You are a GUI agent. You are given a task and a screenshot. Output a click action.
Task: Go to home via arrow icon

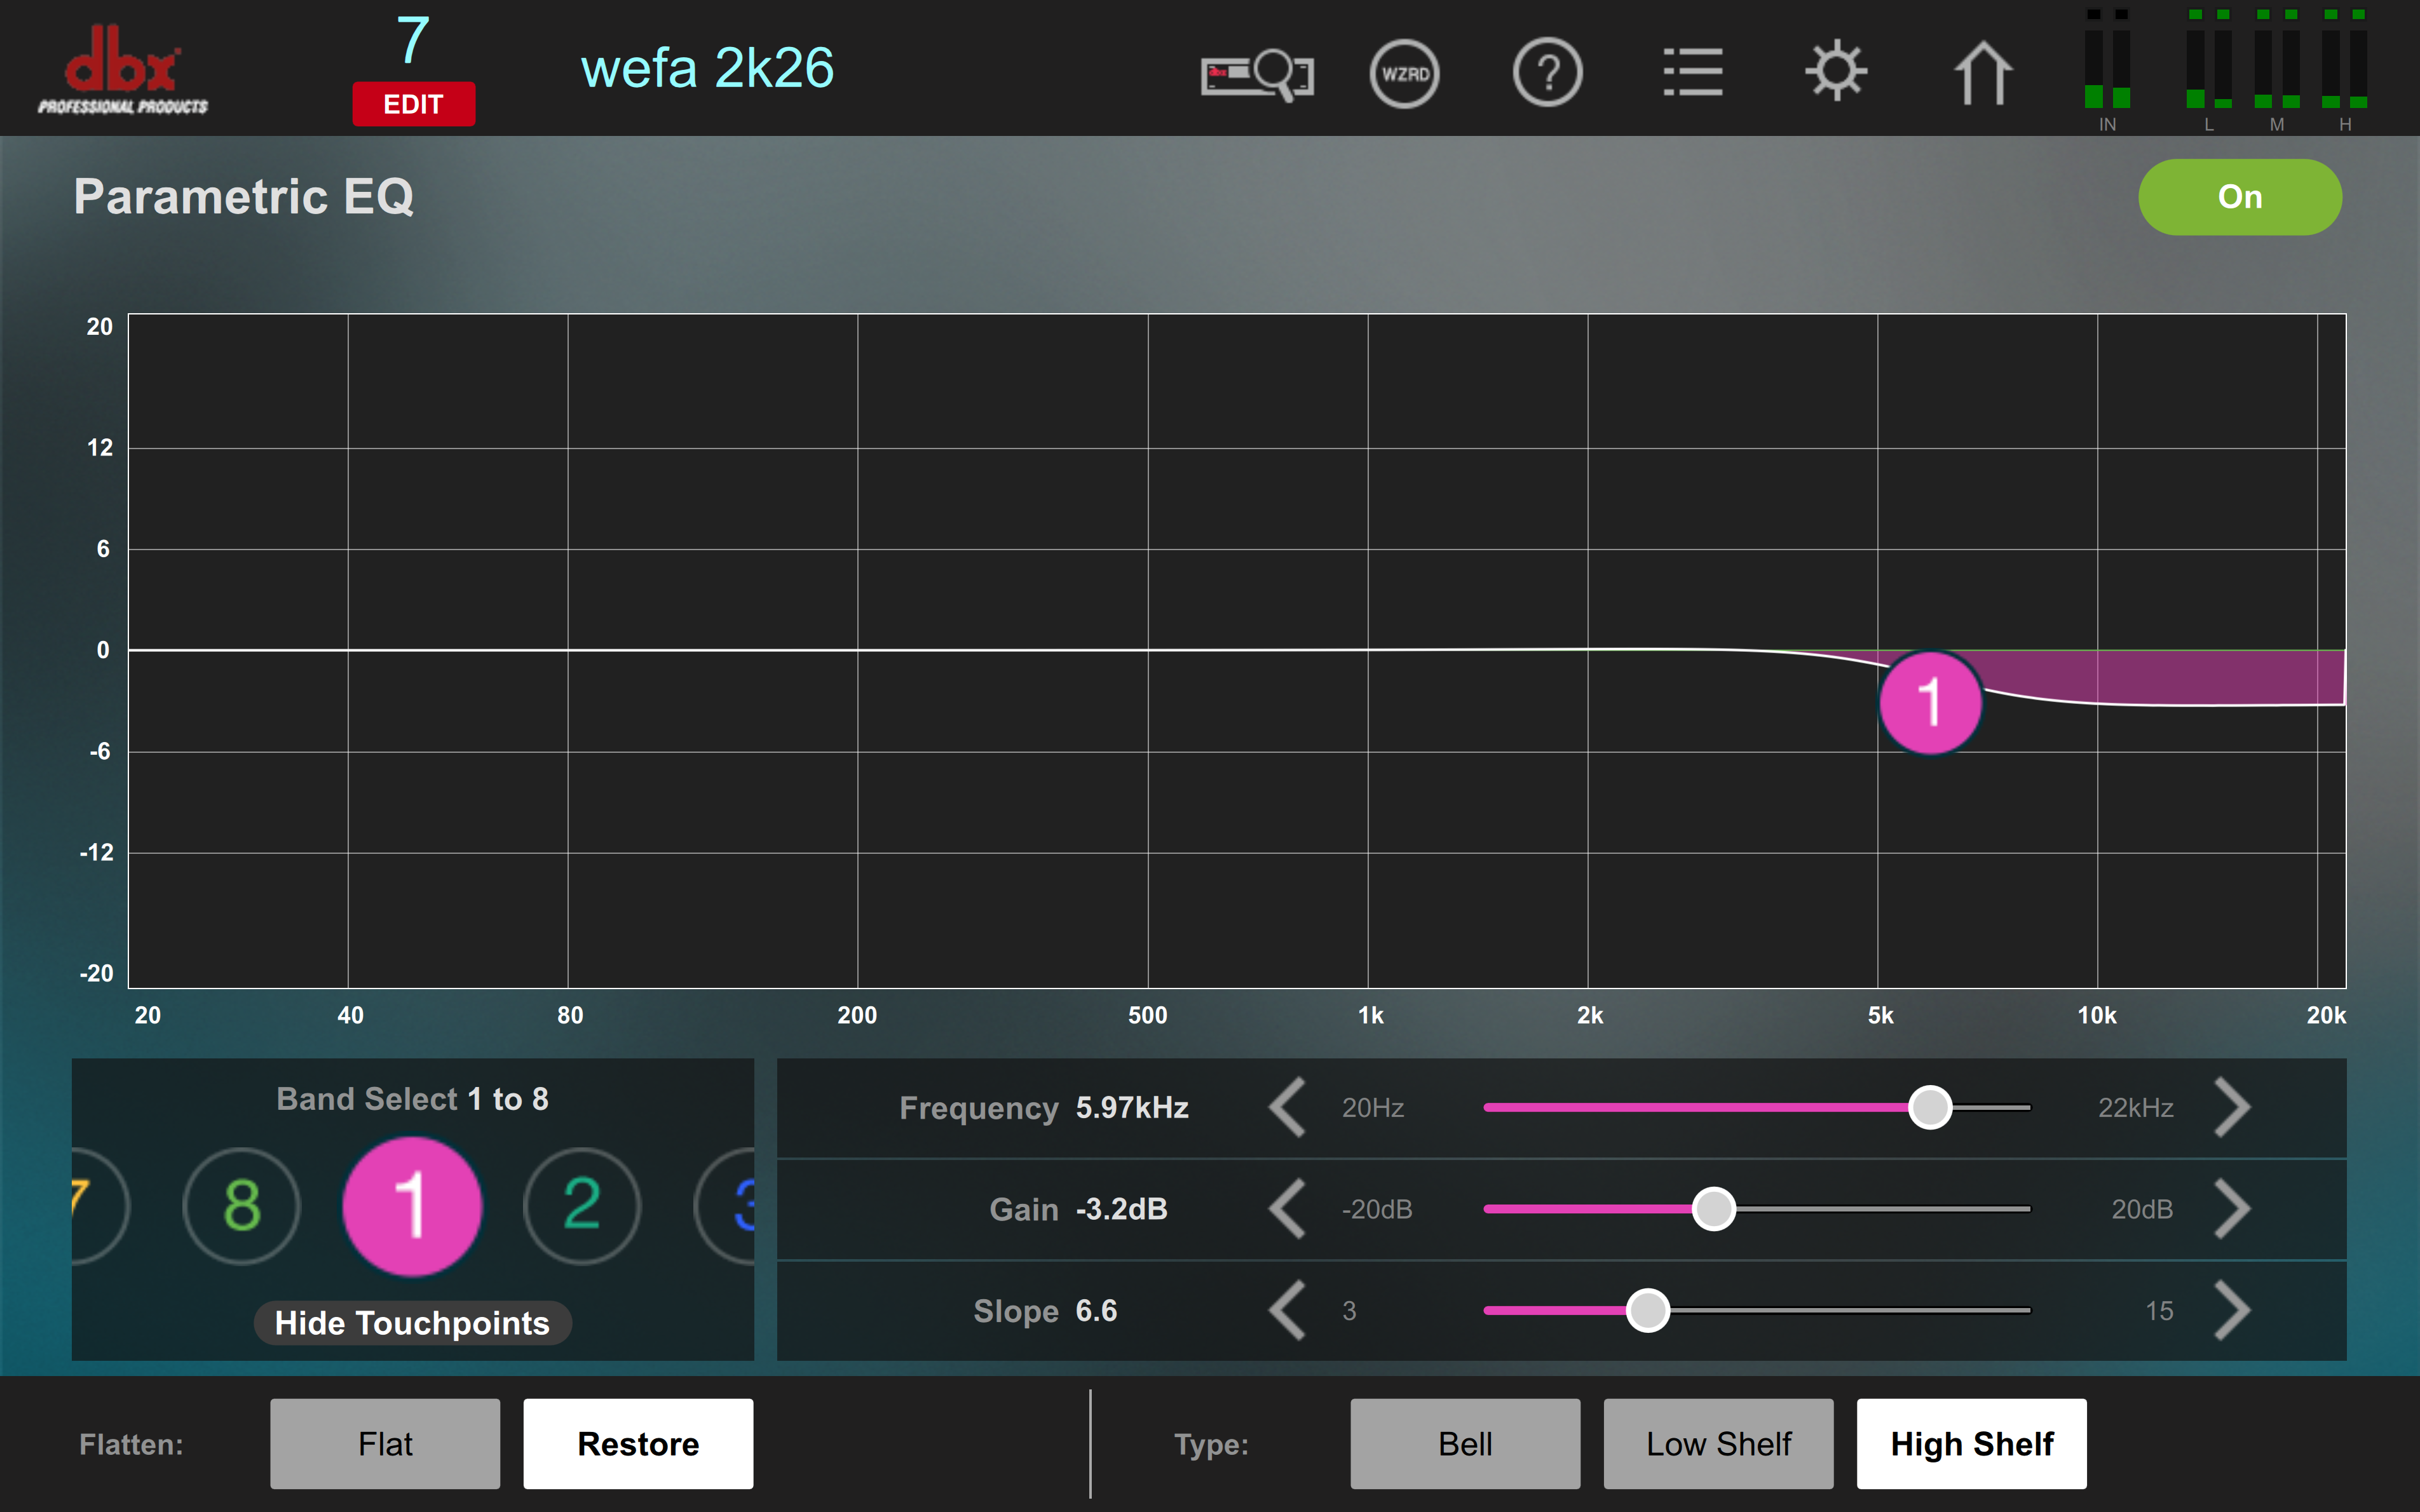[1982, 73]
